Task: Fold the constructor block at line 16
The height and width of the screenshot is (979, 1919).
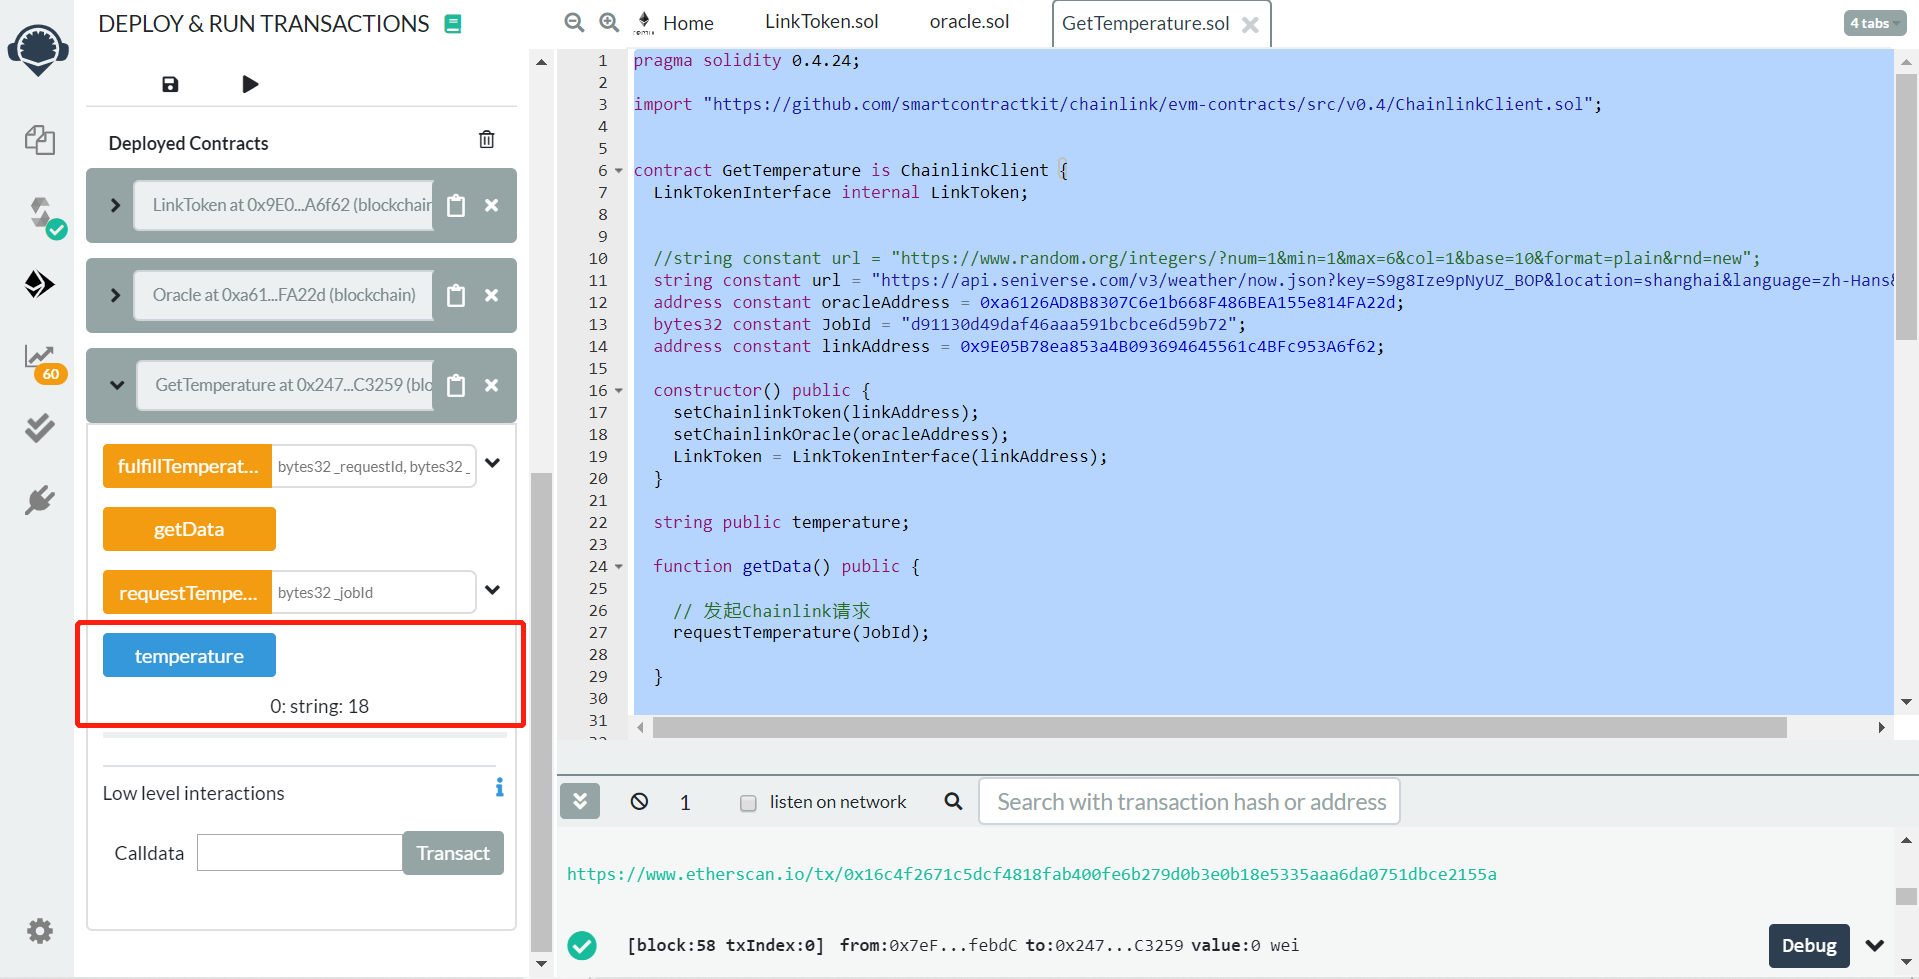Action: pos(619,391)
